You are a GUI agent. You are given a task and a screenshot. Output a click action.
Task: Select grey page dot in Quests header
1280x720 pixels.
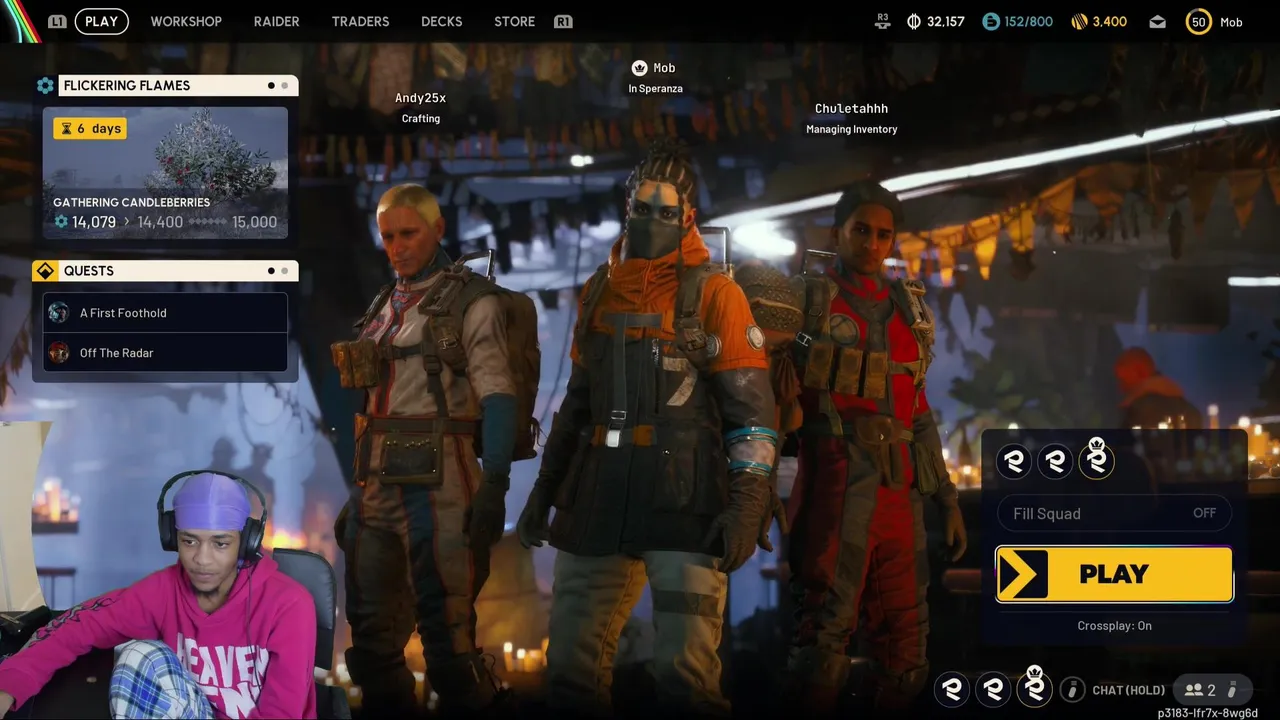coord(284,271)
